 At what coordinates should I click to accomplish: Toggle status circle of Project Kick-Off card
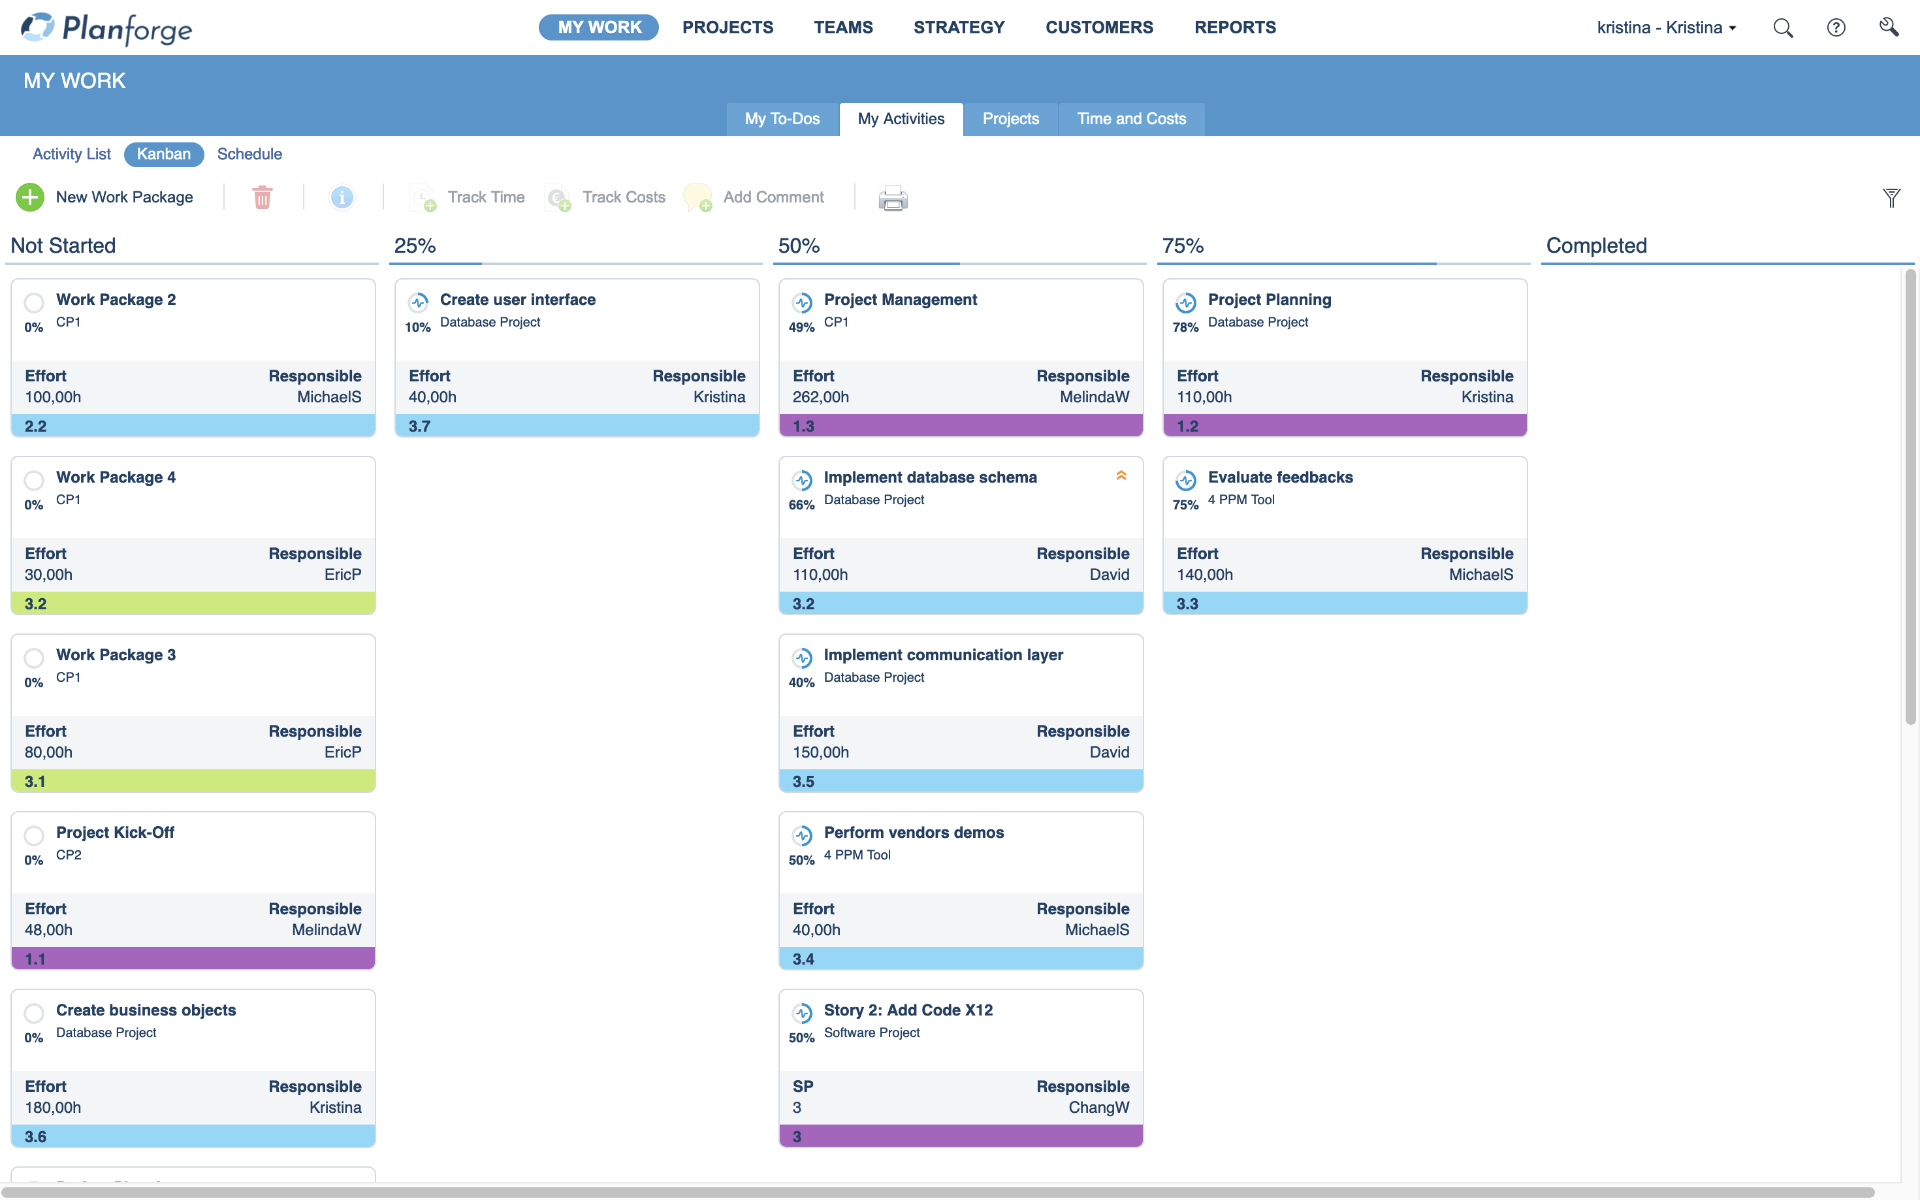pos(34,835)
